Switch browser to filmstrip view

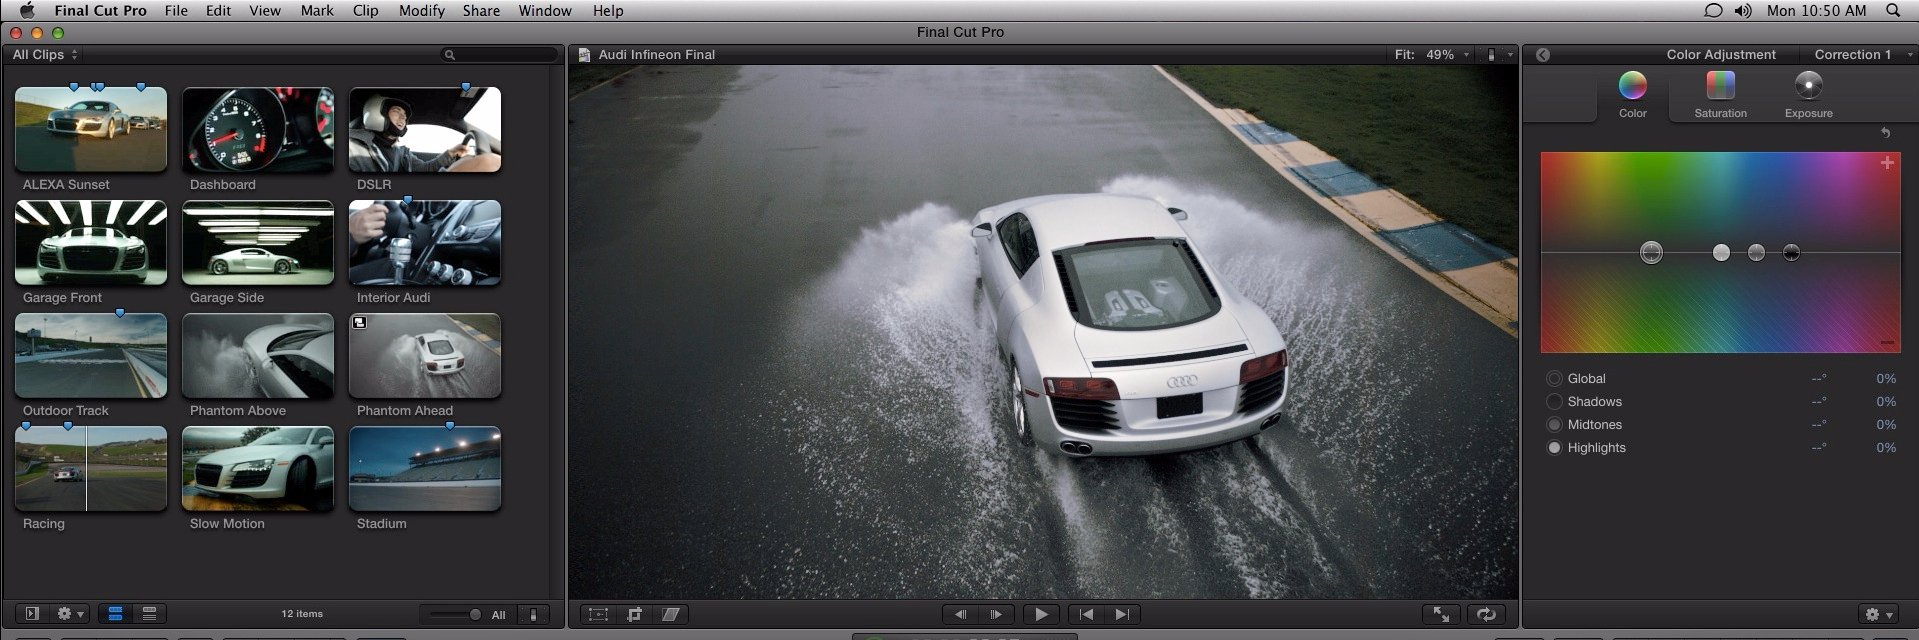pyautogui.click(x=115, y=614)
